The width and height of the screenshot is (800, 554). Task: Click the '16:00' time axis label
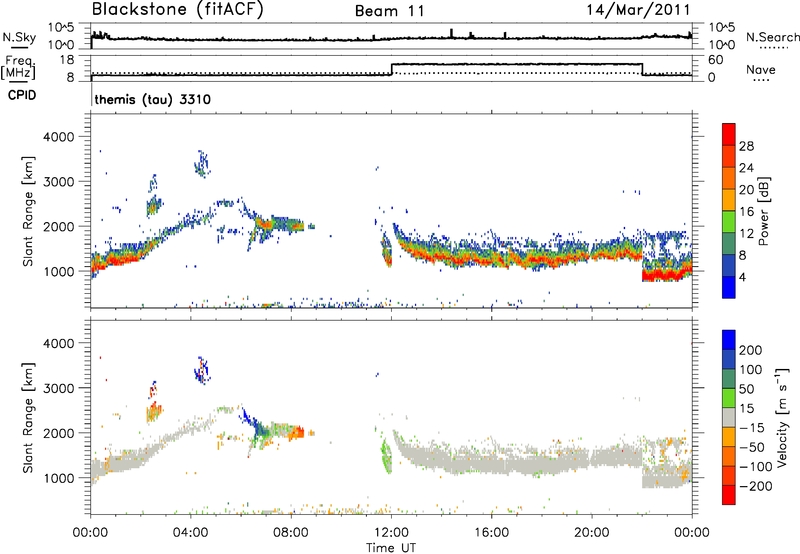491,533
